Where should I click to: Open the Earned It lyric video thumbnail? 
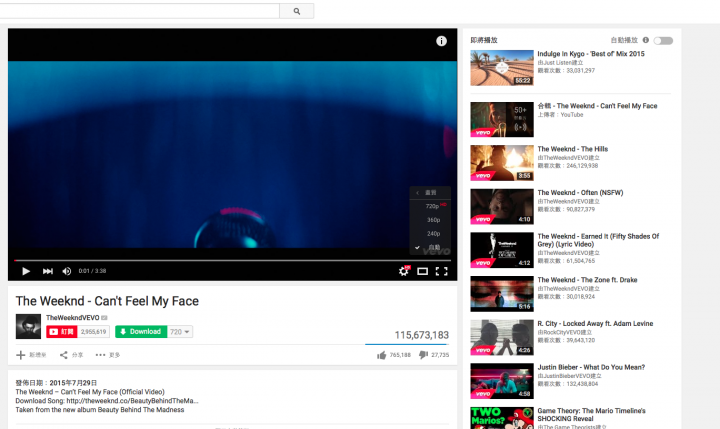tap(502, 250)
